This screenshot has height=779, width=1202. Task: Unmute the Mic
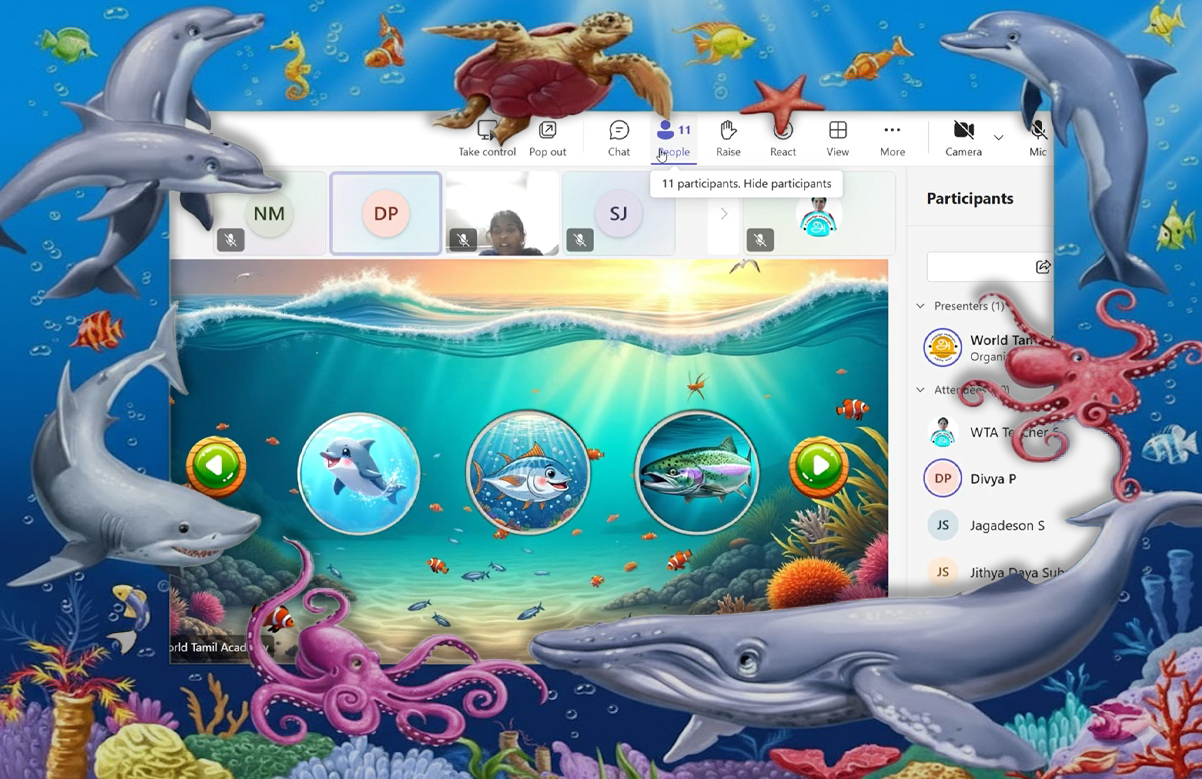(1038, 138)
